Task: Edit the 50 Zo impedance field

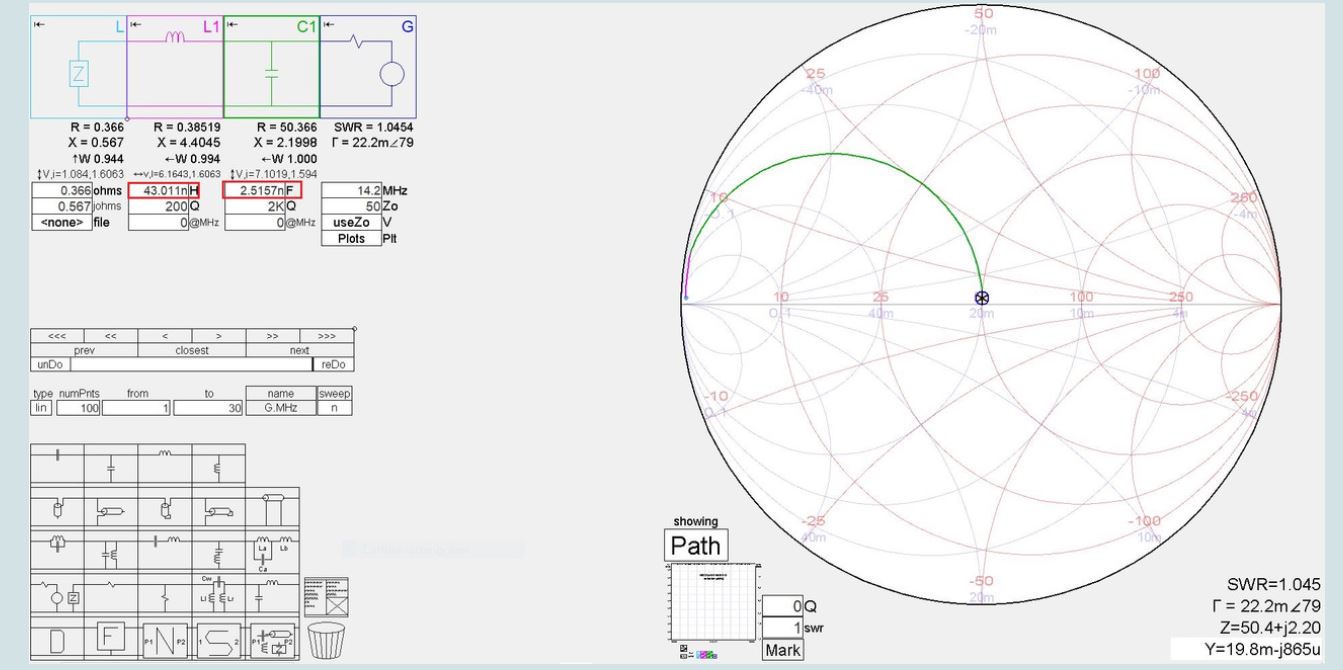Action: click(x=350, y=205)
